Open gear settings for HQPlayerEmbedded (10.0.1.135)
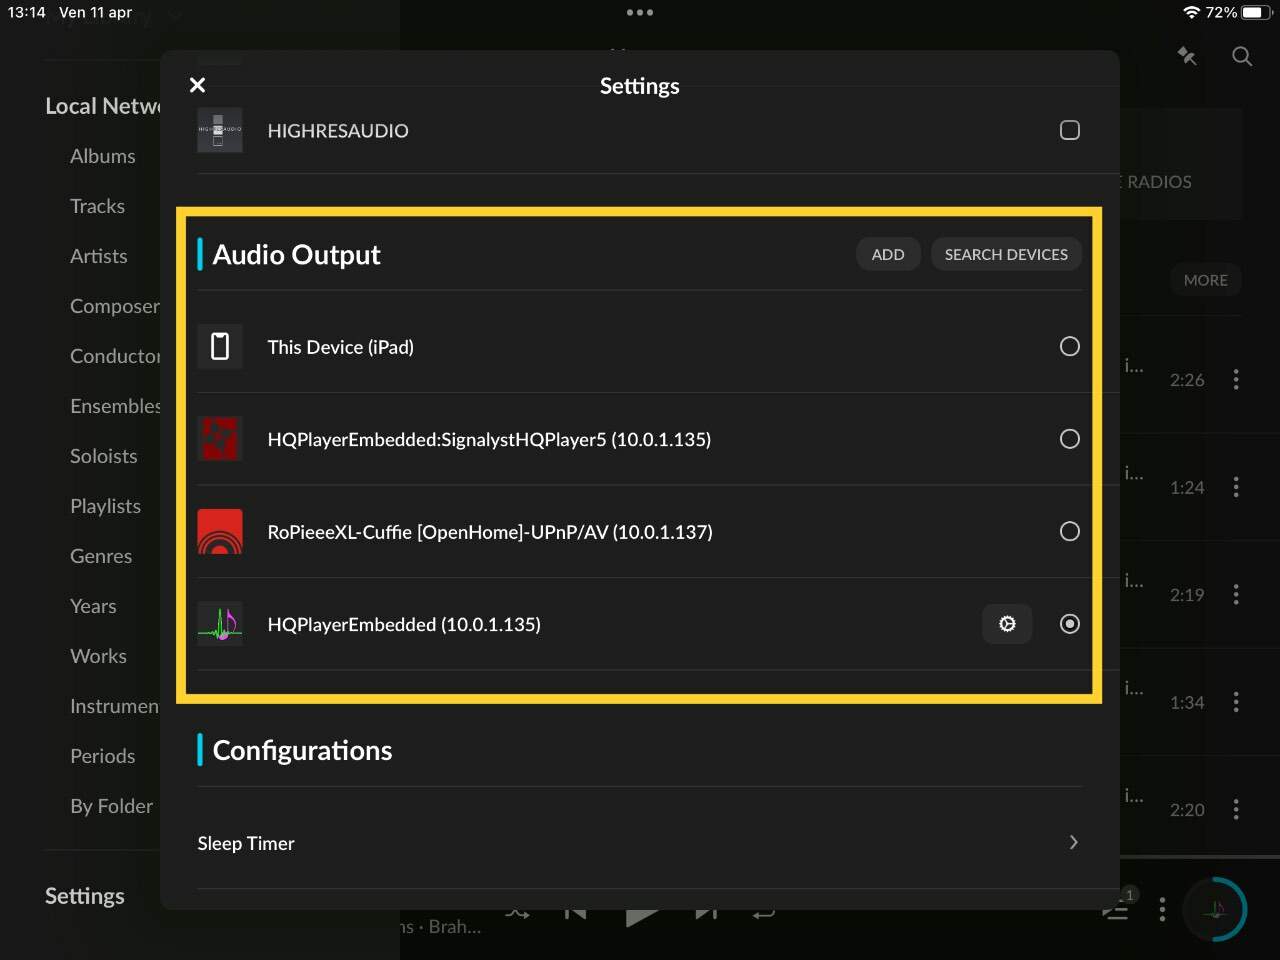 click(1007, 624)
